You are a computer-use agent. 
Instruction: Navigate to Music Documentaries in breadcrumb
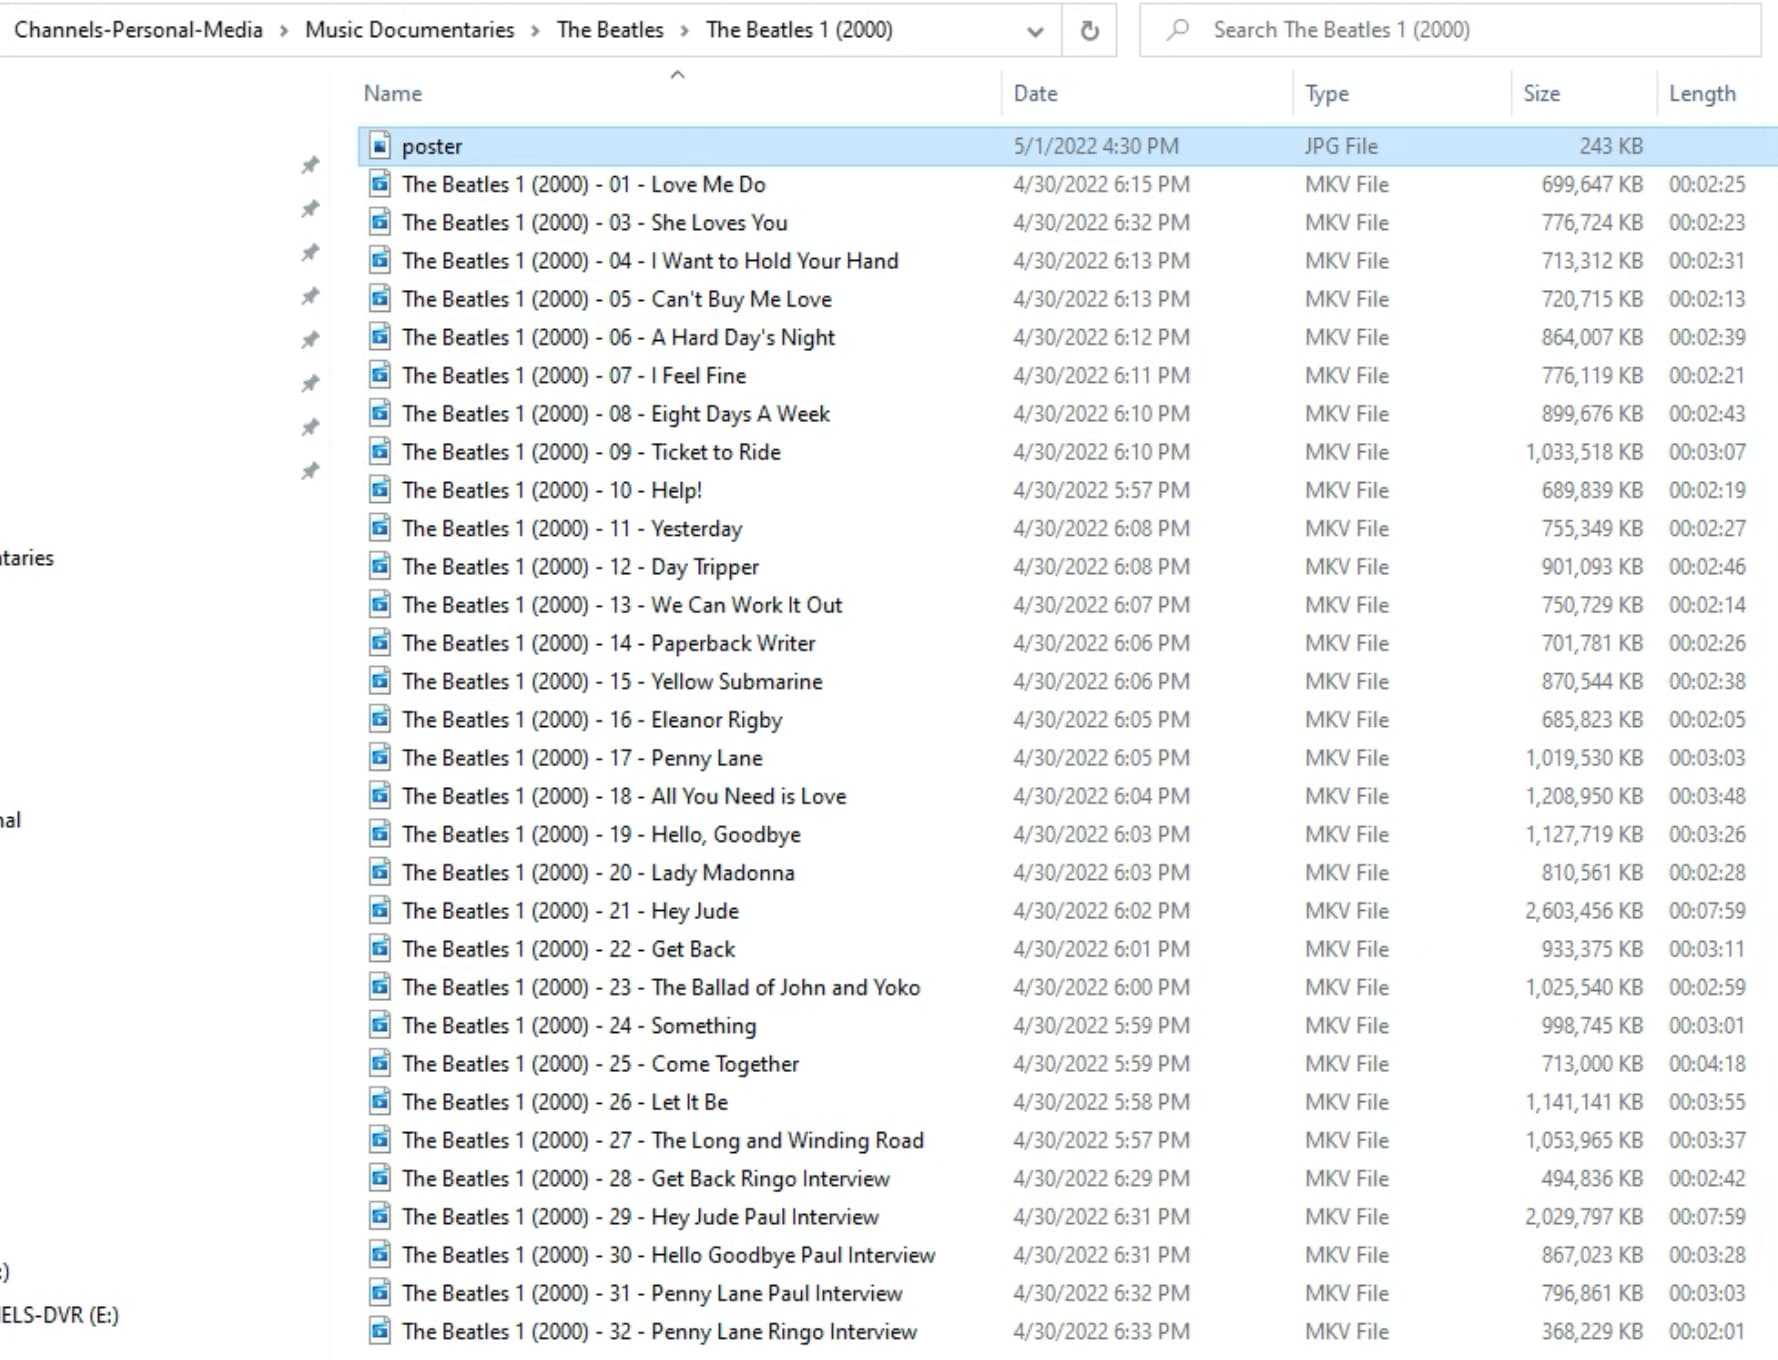click(x=409, y=30)
